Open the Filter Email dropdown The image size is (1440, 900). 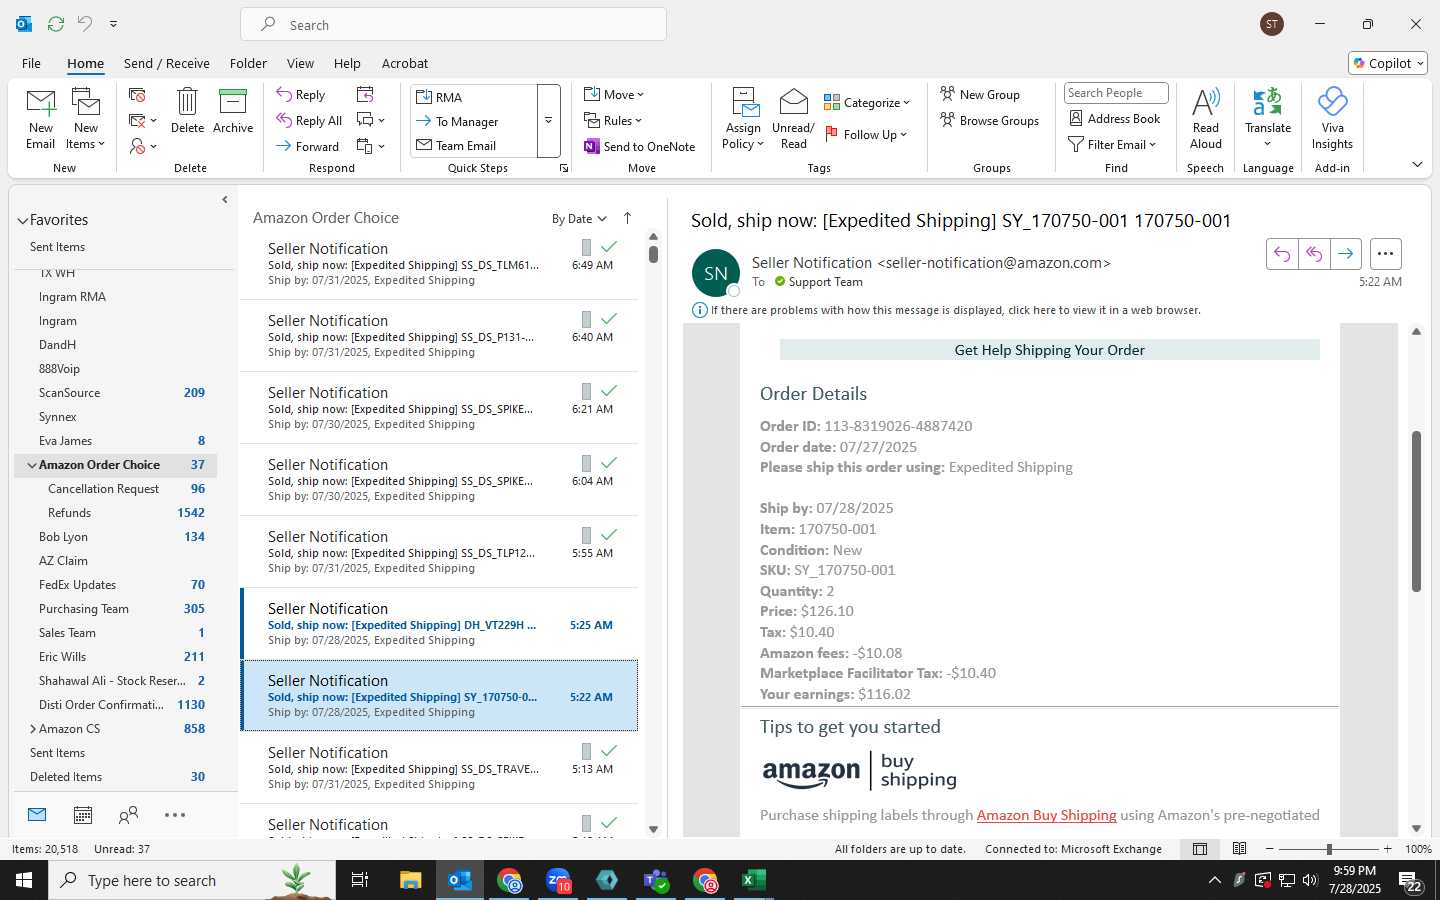pos(1112,144)
